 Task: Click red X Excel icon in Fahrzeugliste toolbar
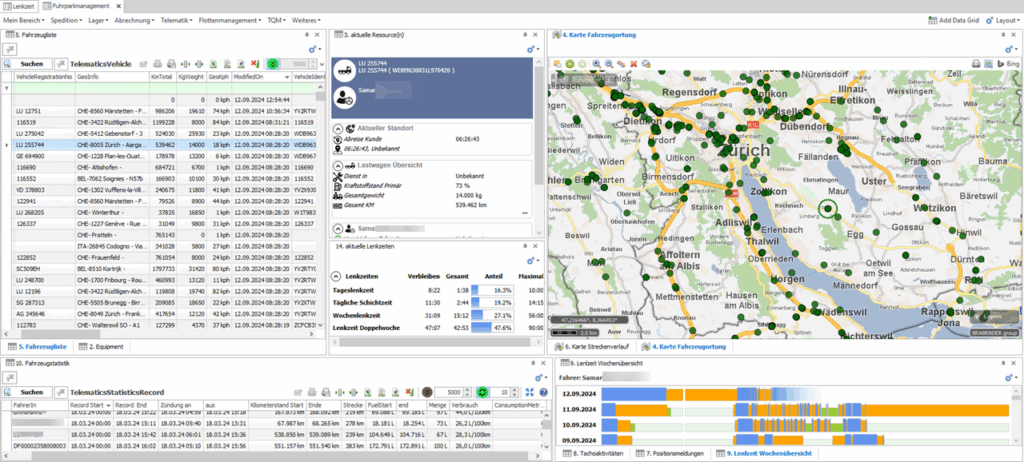click(x=254, y=63)
